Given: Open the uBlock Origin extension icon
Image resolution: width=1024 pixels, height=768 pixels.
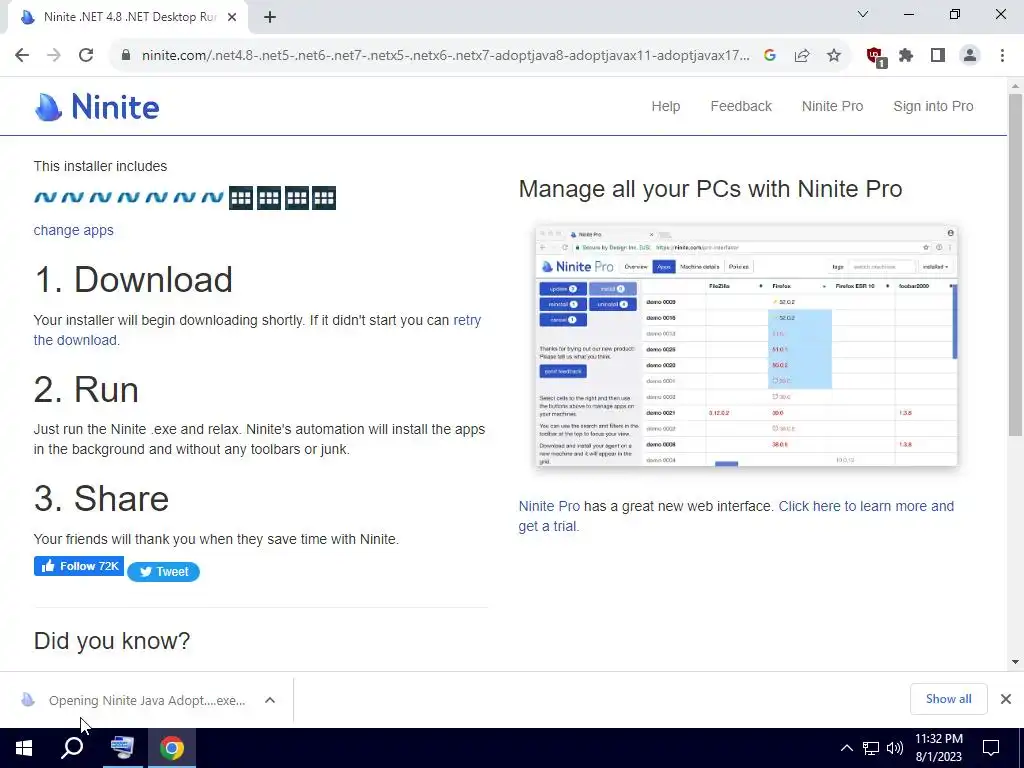Looking at the screenshot, I should 875,56.
